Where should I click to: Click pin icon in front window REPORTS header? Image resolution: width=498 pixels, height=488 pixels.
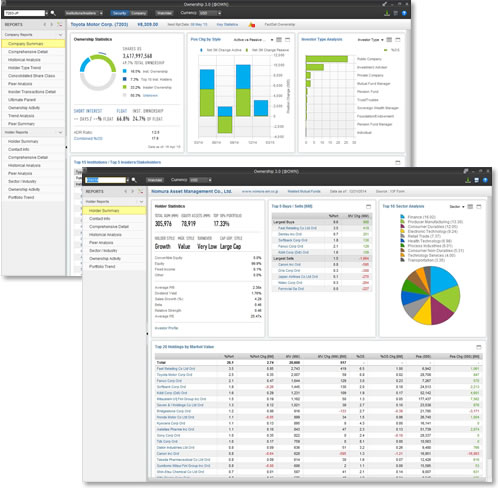141,191
